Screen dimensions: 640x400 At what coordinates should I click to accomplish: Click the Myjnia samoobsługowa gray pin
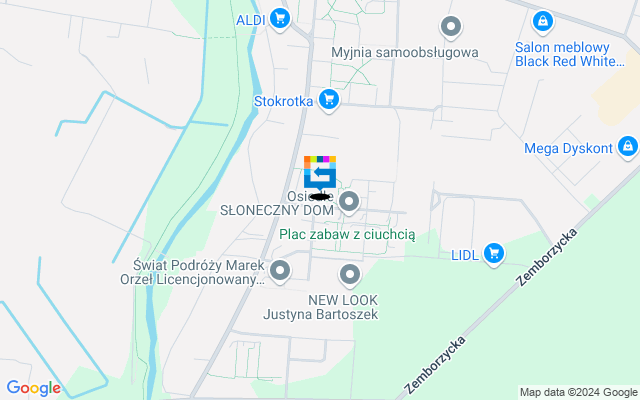(451, 27)
